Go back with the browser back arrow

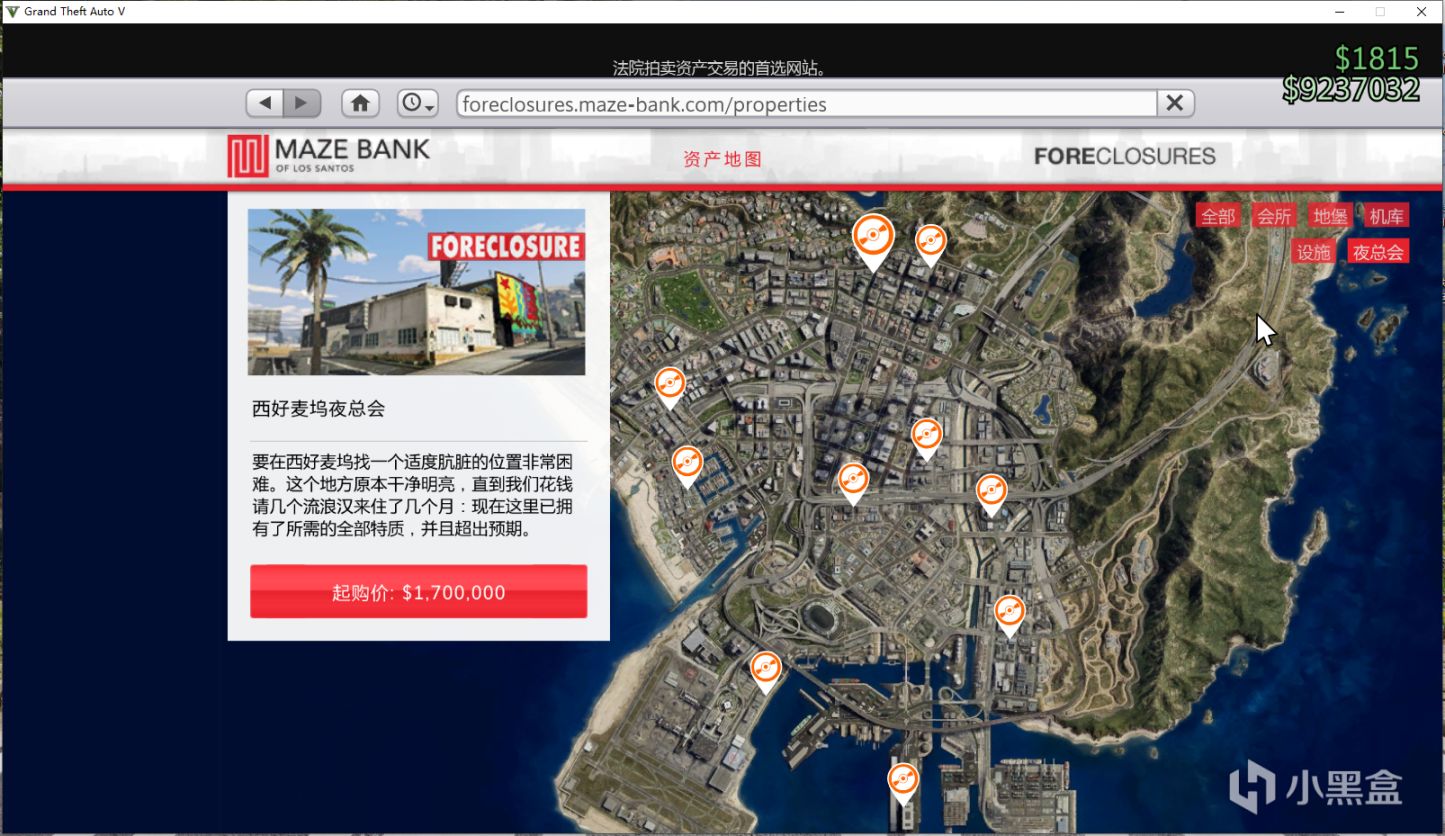(x=265, y=103)
